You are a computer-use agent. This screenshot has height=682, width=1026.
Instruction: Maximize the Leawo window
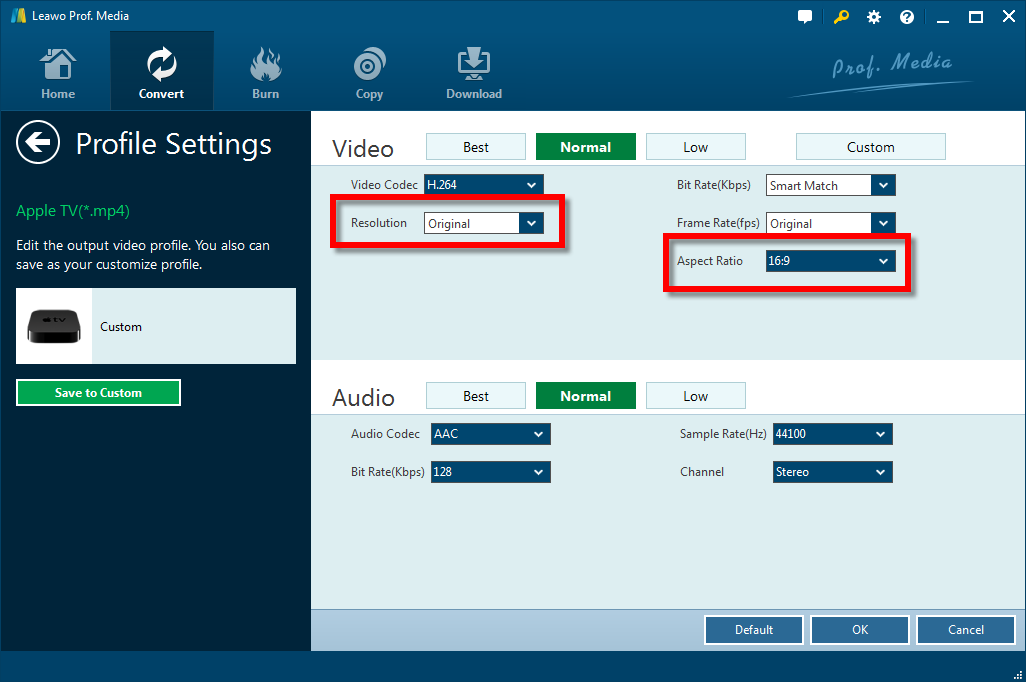[x=976, y=17]
